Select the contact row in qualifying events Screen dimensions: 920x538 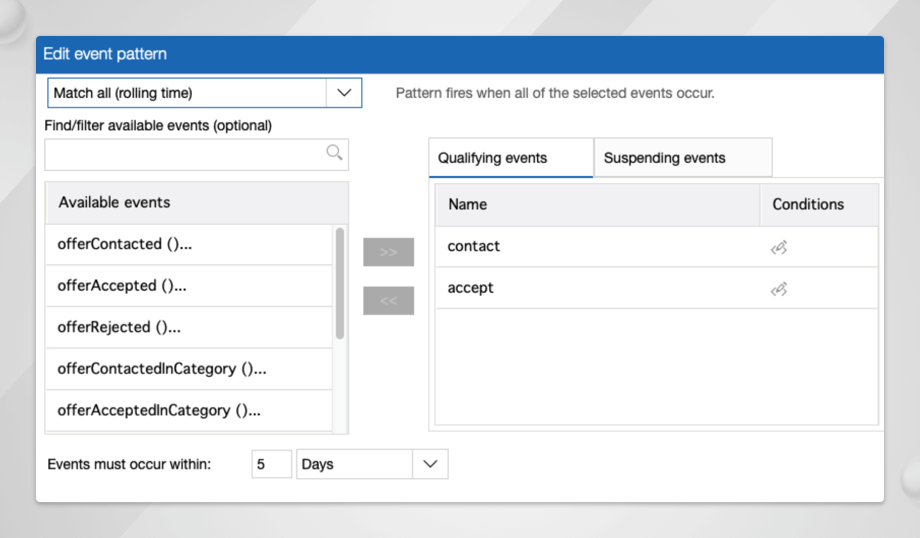point(596,247)
